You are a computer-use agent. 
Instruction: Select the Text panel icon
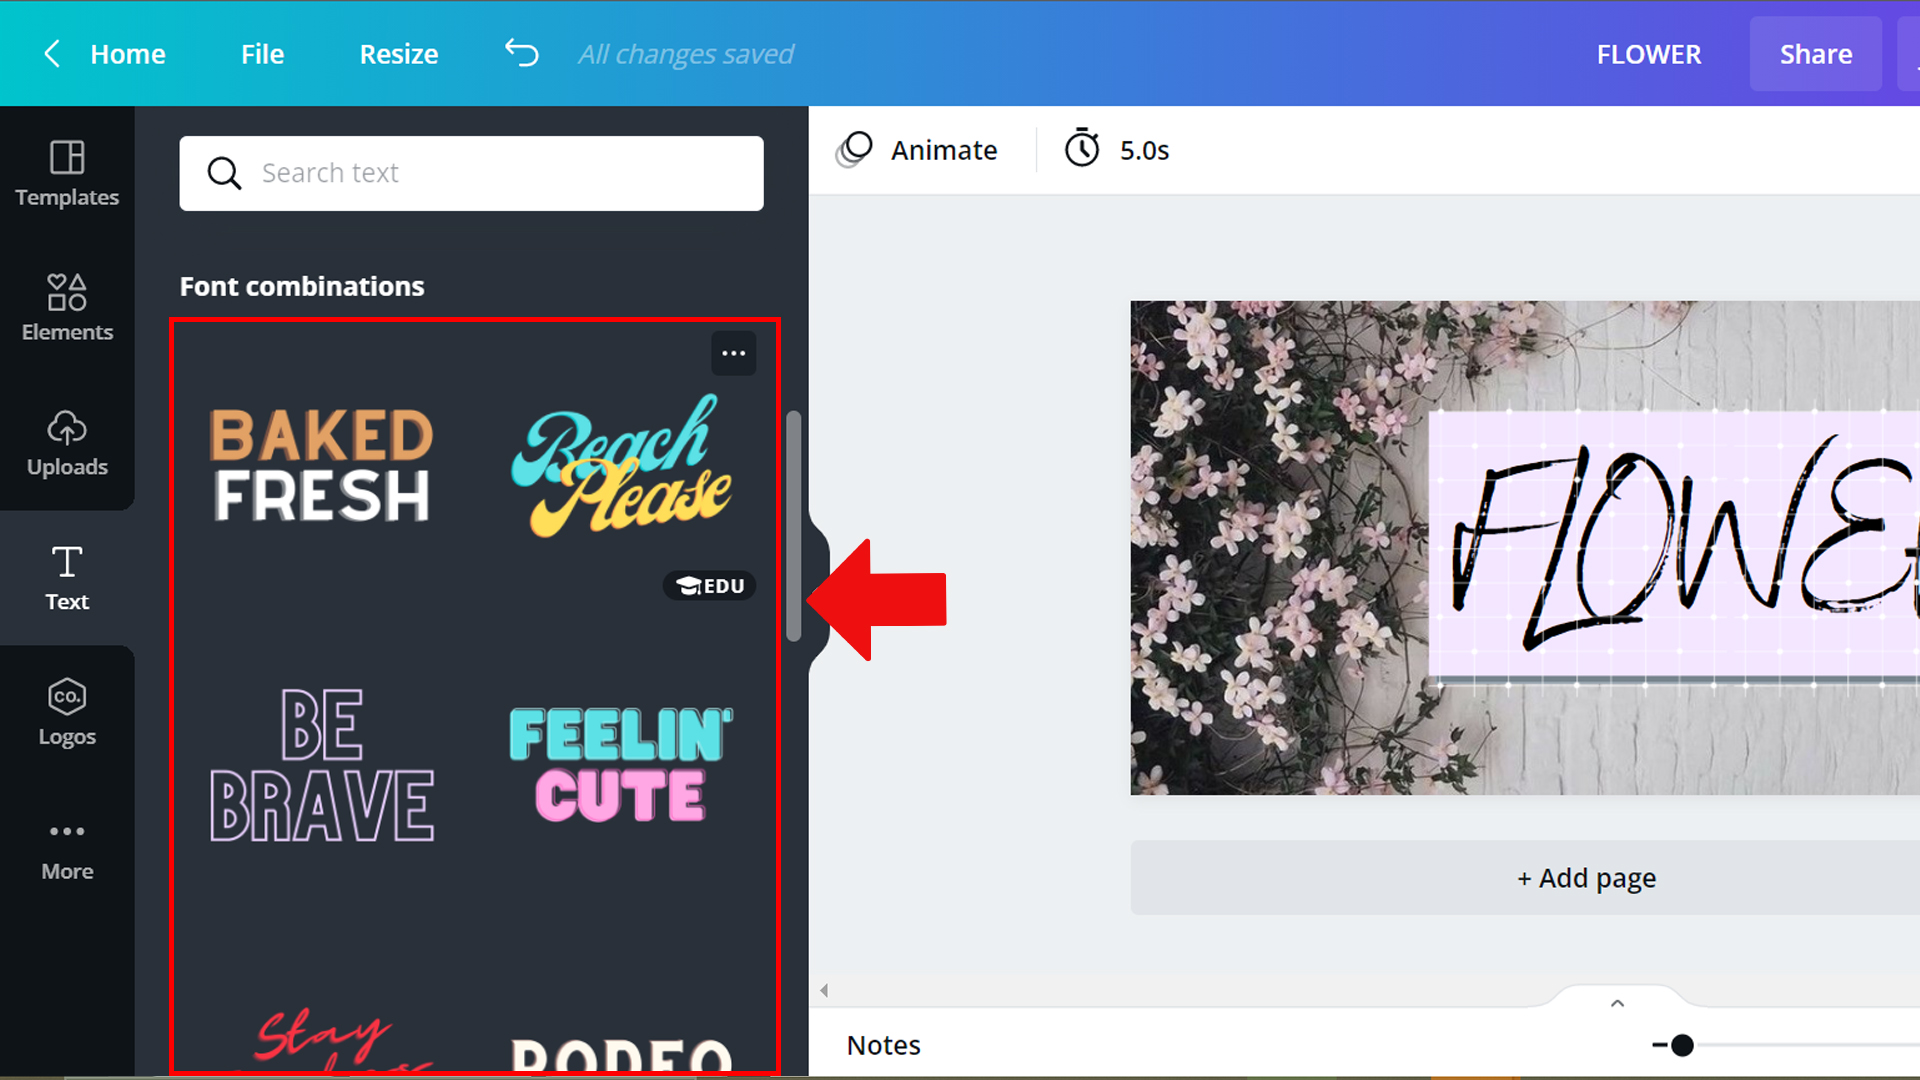(66, 579)
